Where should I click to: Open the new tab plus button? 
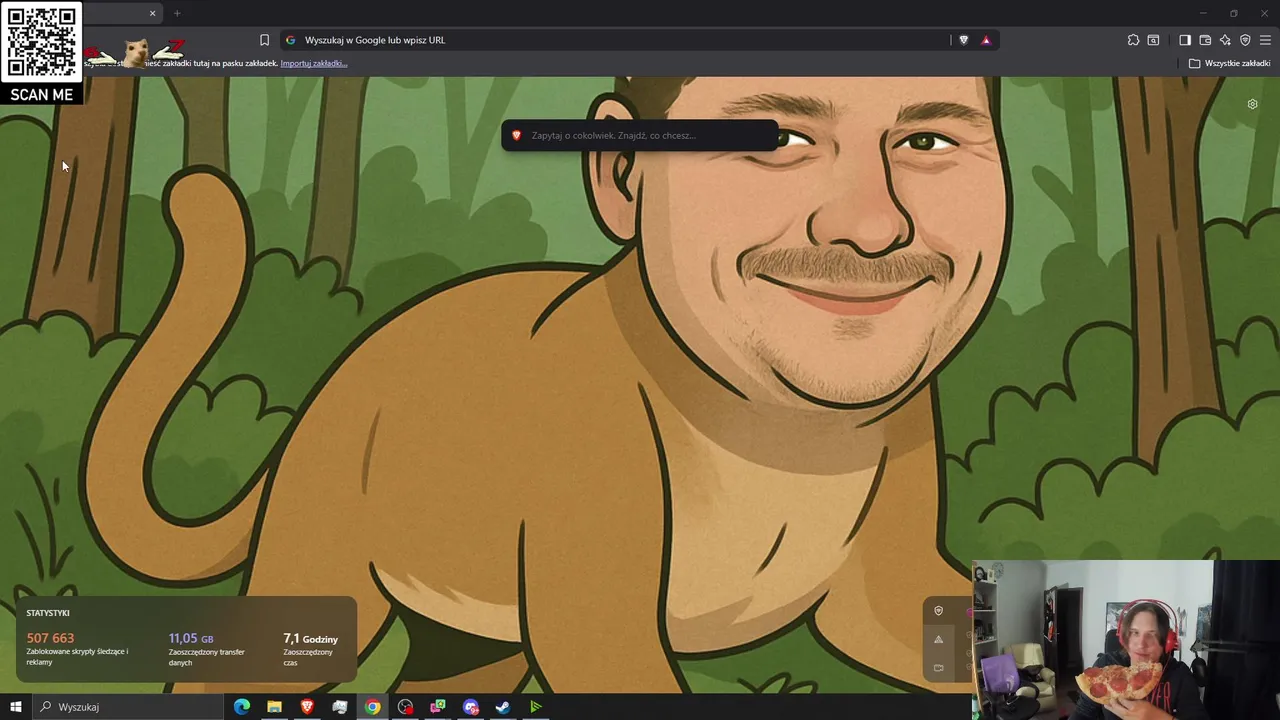tap(177, 13)
